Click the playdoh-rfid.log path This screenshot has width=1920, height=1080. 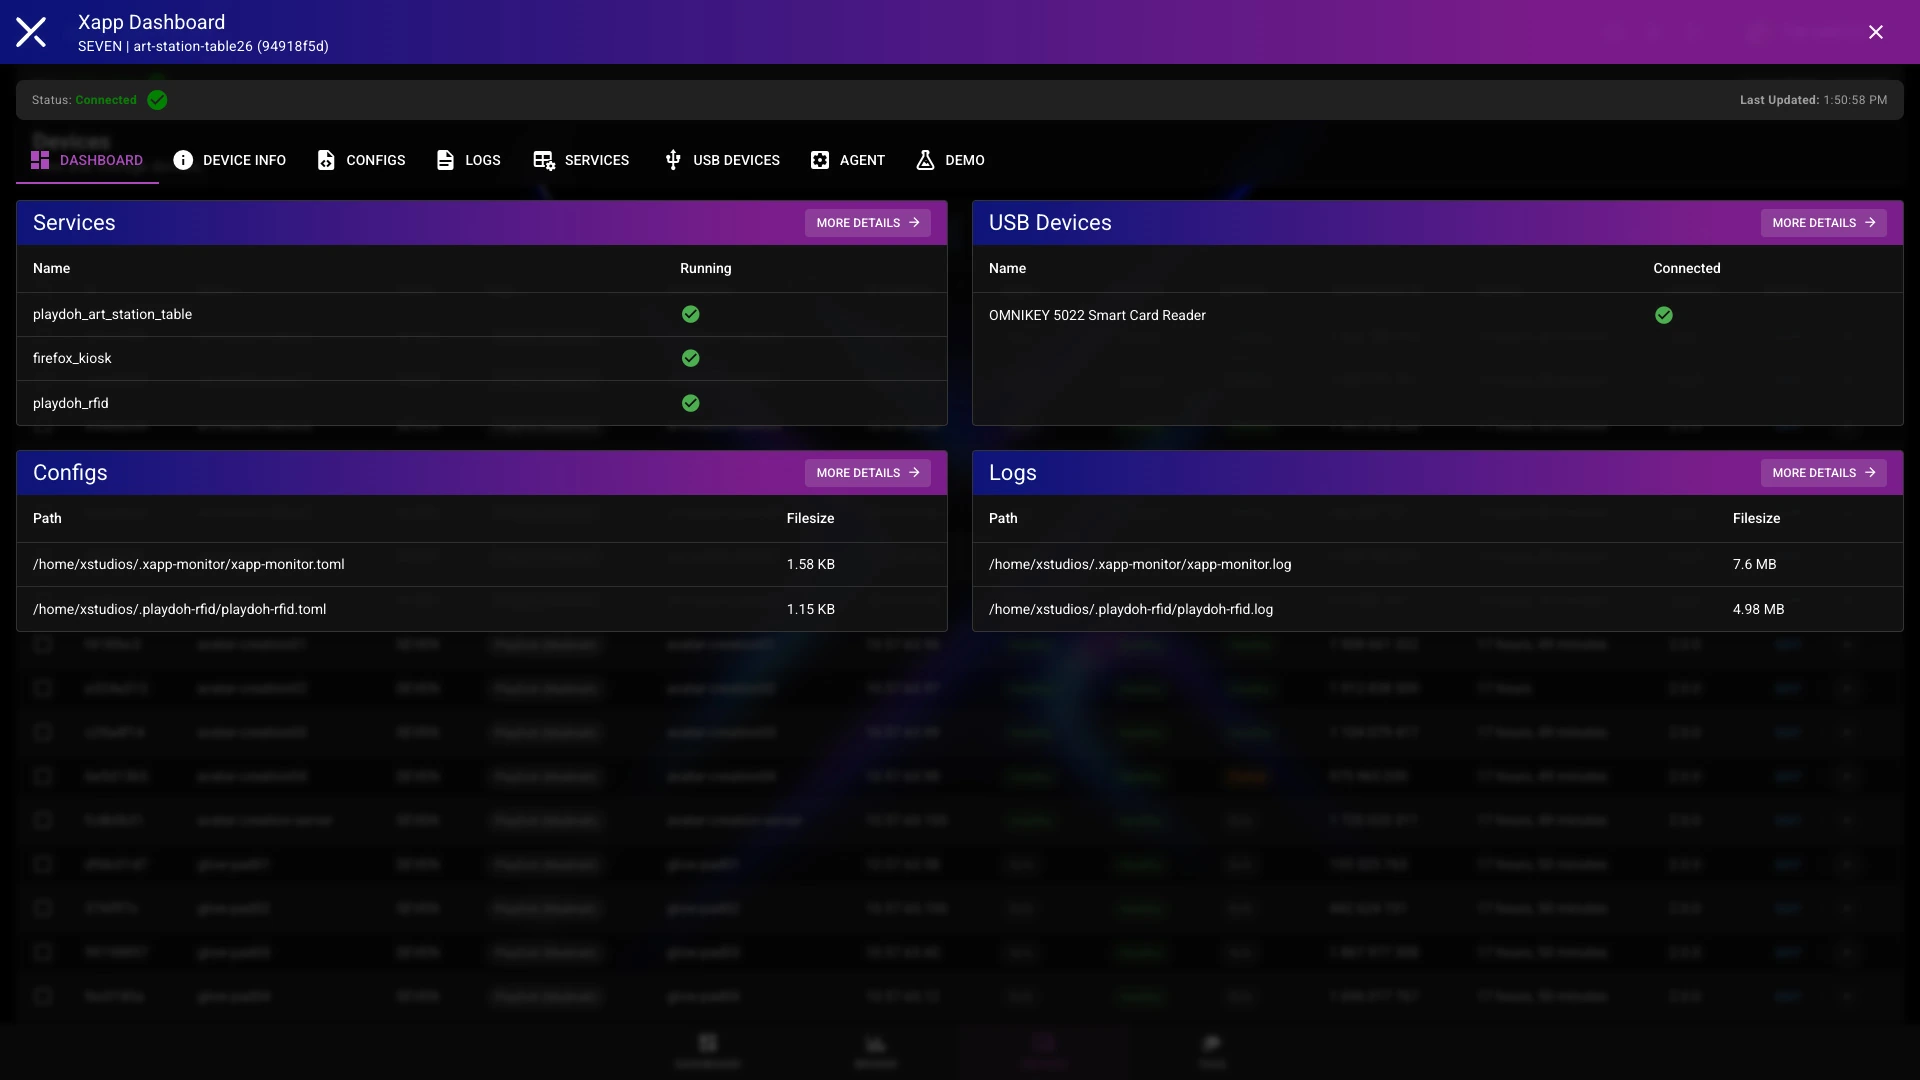click(1131, 609)
